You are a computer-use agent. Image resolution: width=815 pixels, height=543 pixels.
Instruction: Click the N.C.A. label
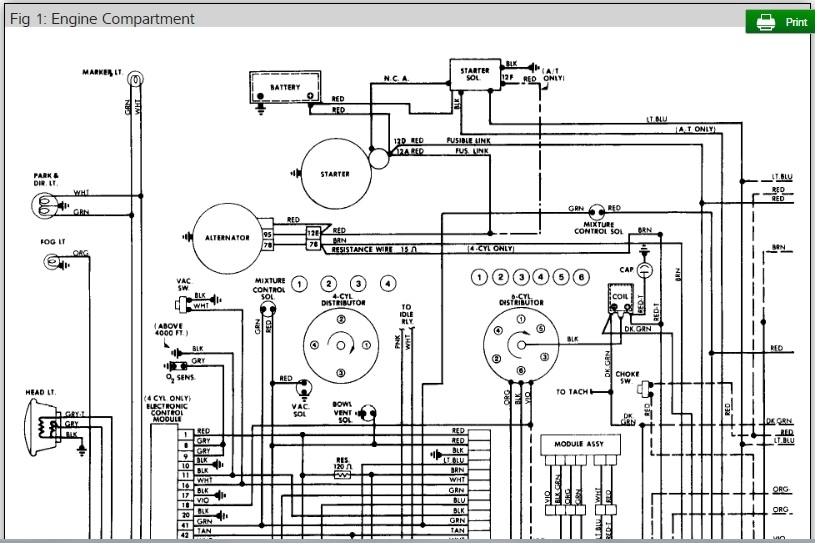pos(397,78)
